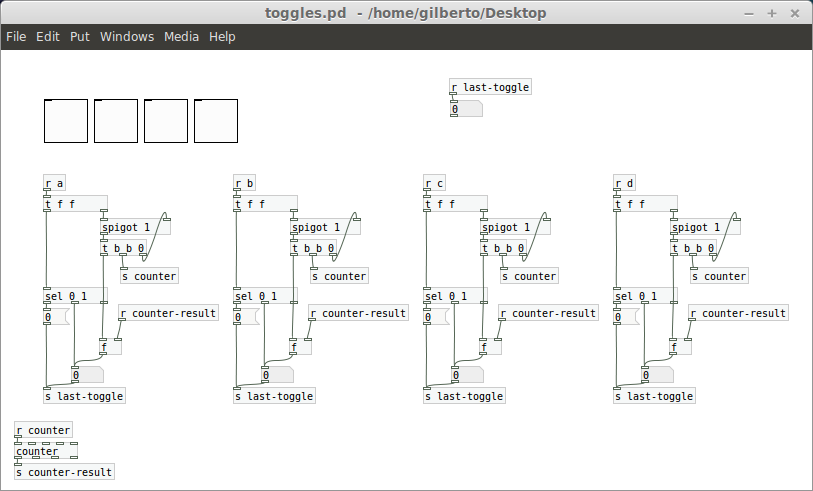Image resolution: width=813 pixels, height=491 pixels.
Task: Open the Windows menu
Action: 127,36
